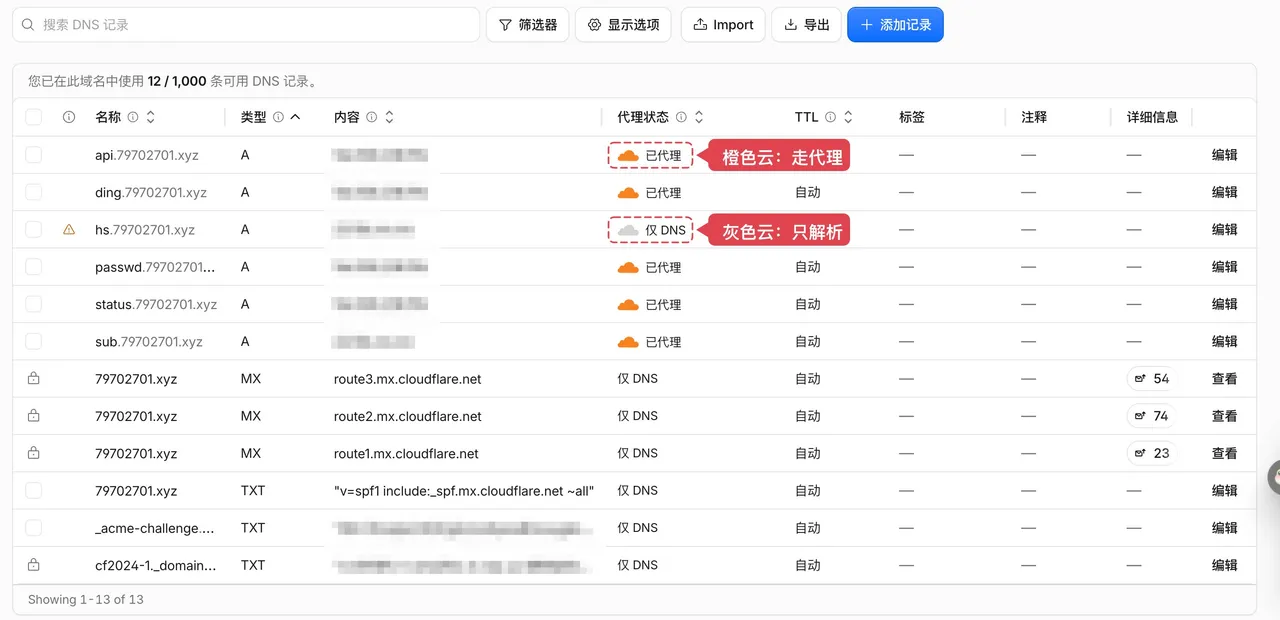1280x620 pixels.
Task: Click the detail badge showing 54
Action: [x=1151, y=379]
